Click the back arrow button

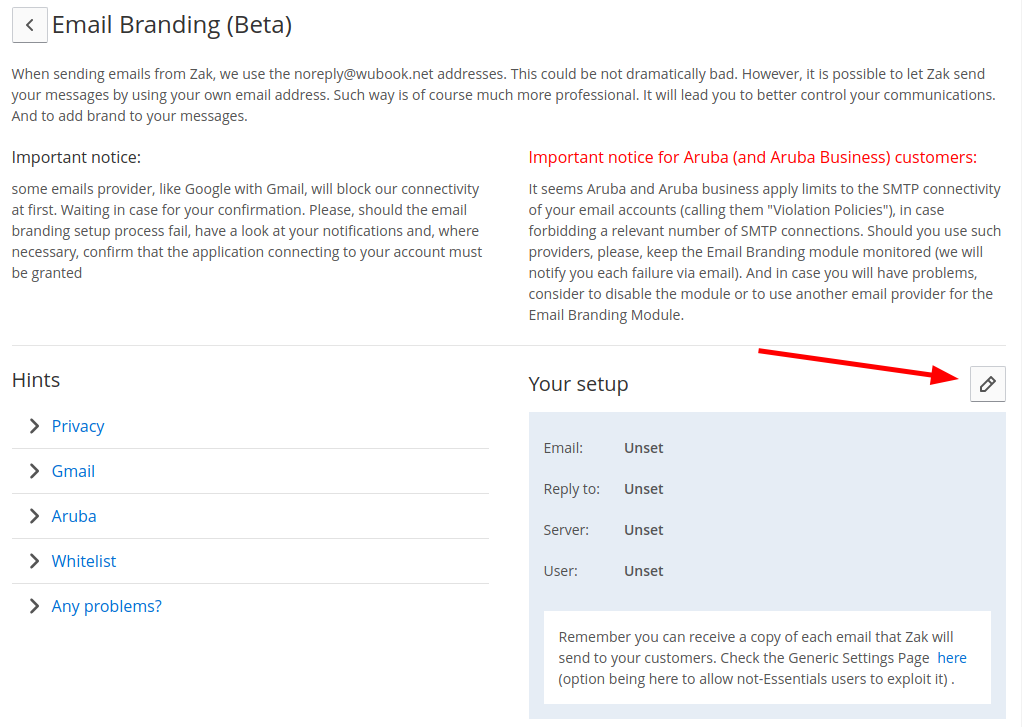[30, 25]
